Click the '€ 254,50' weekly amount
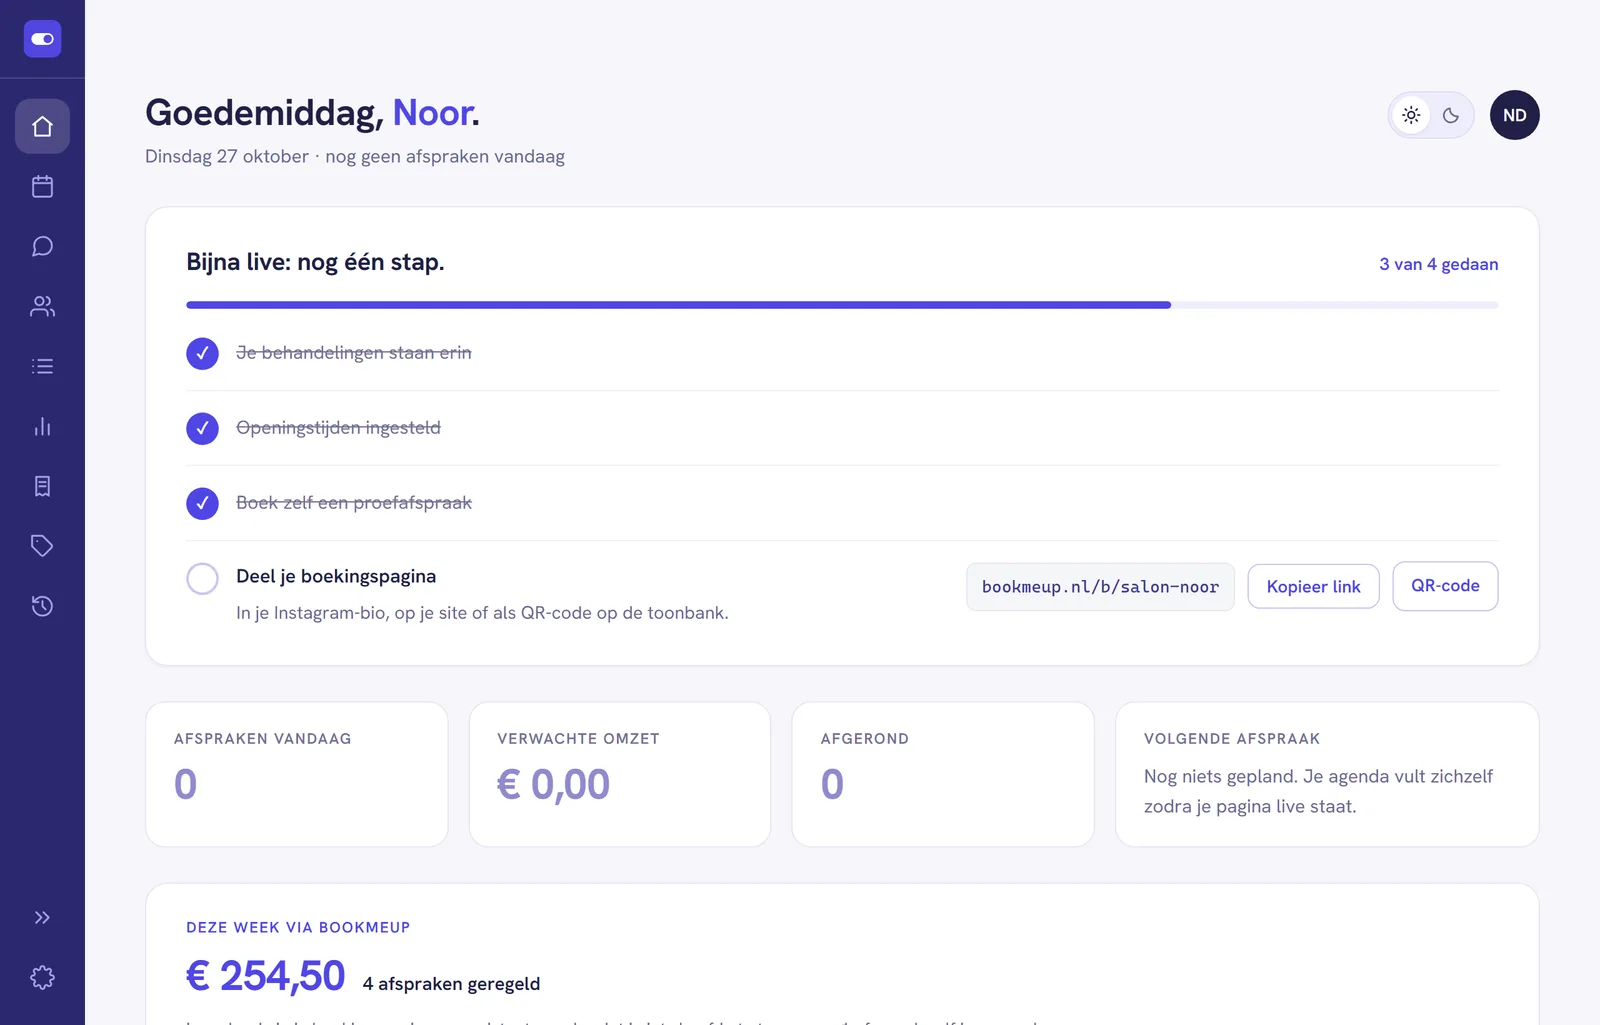1600x1025 pixels. 266,976
